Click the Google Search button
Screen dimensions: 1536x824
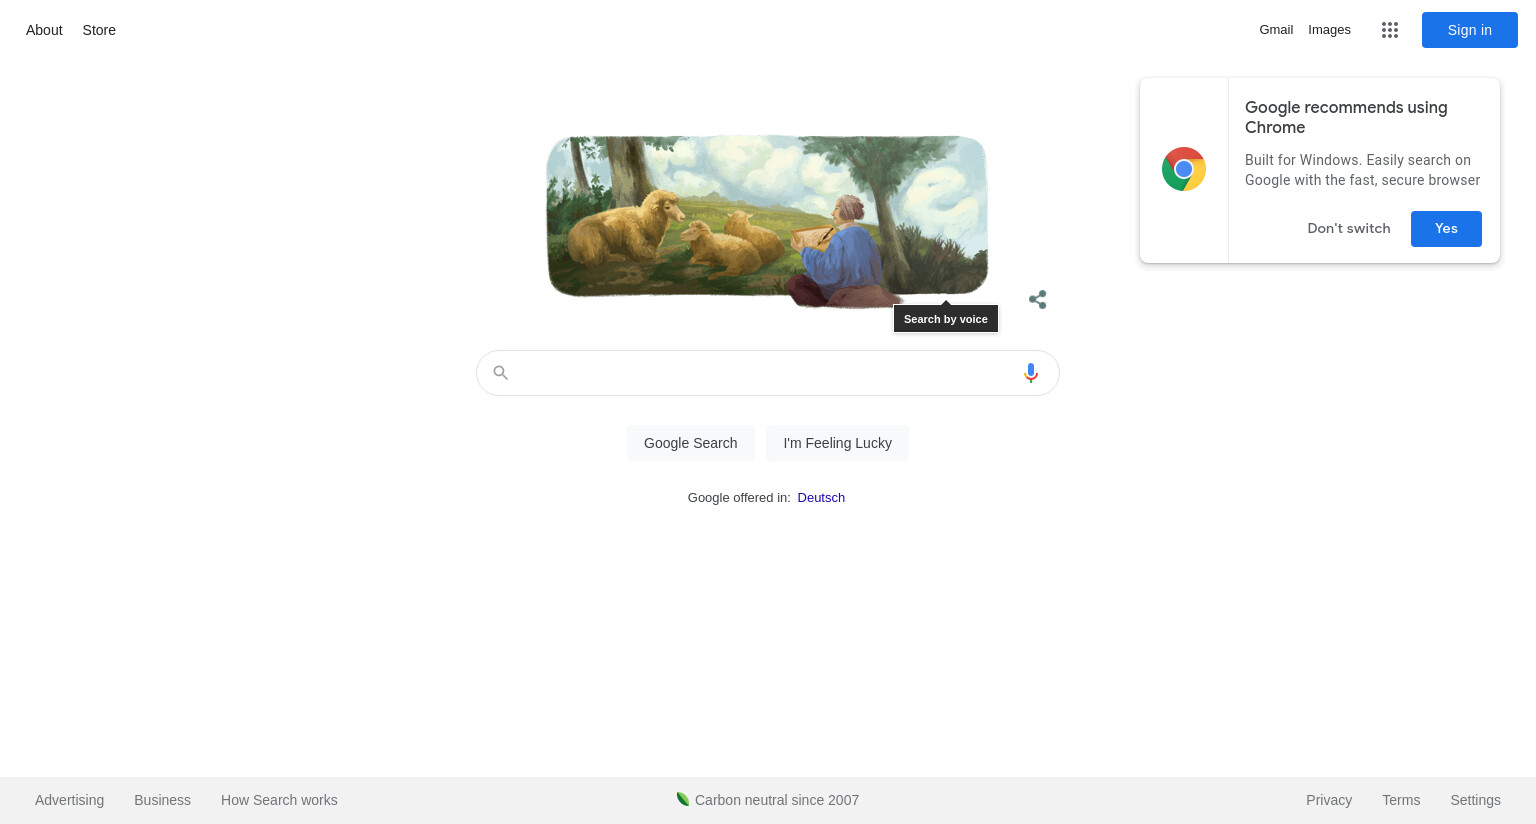click(x=691, y=443)
